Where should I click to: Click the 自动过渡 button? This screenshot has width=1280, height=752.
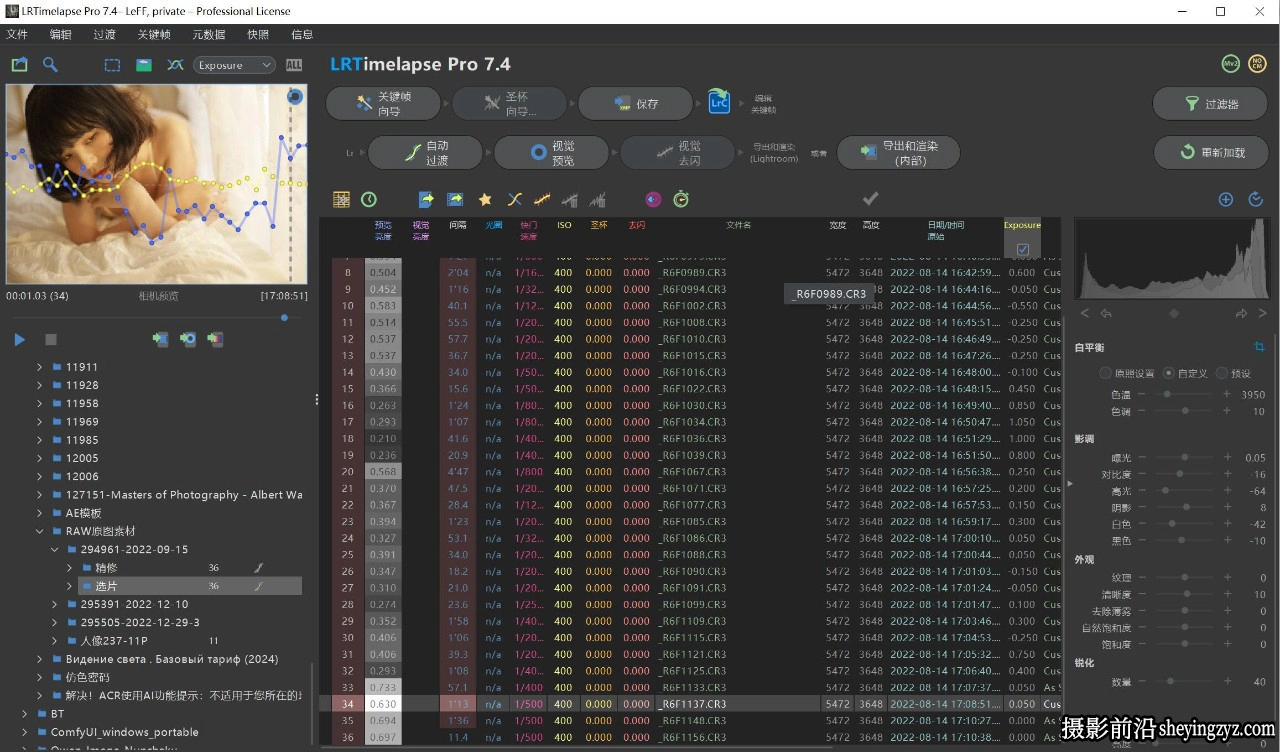click(425, 153)
